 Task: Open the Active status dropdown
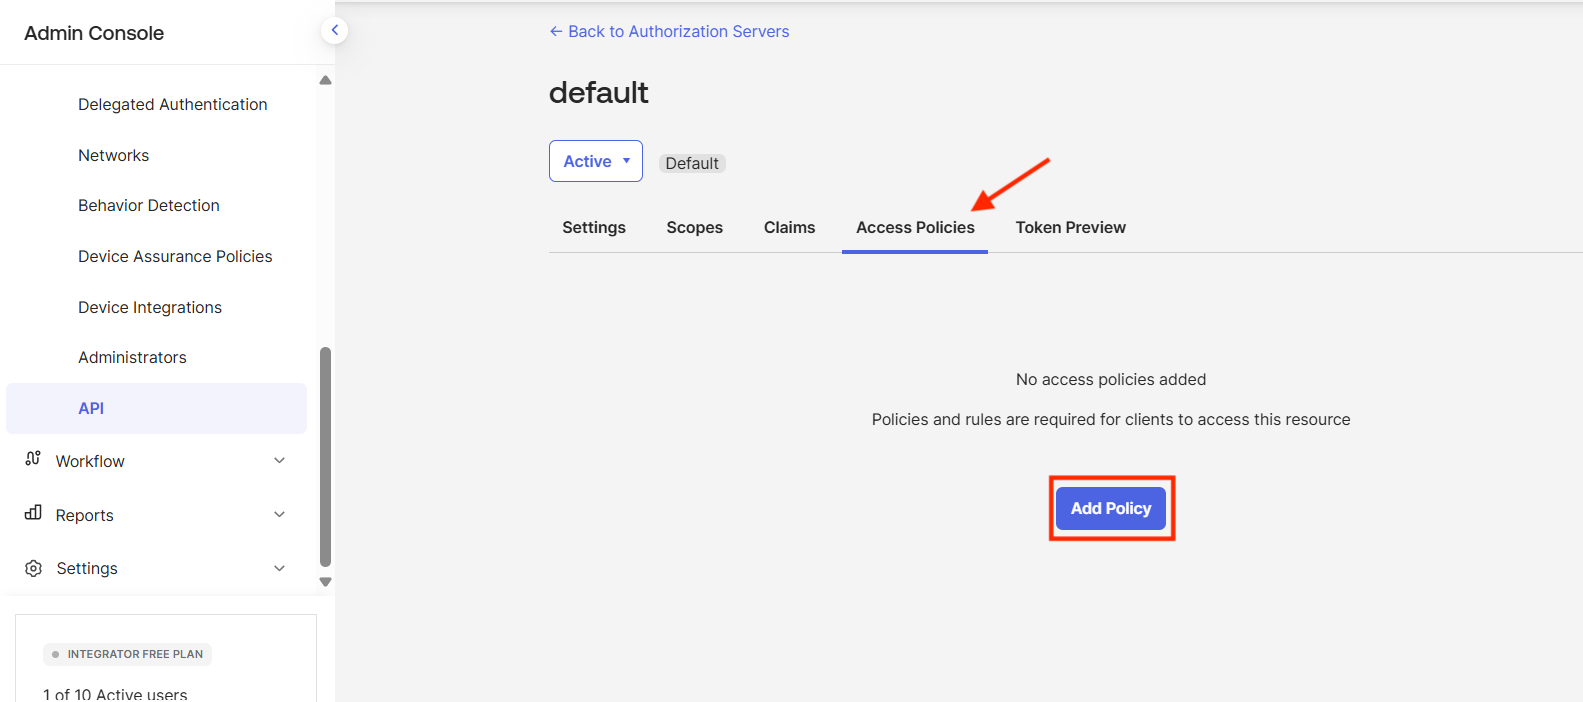point(595,161)
